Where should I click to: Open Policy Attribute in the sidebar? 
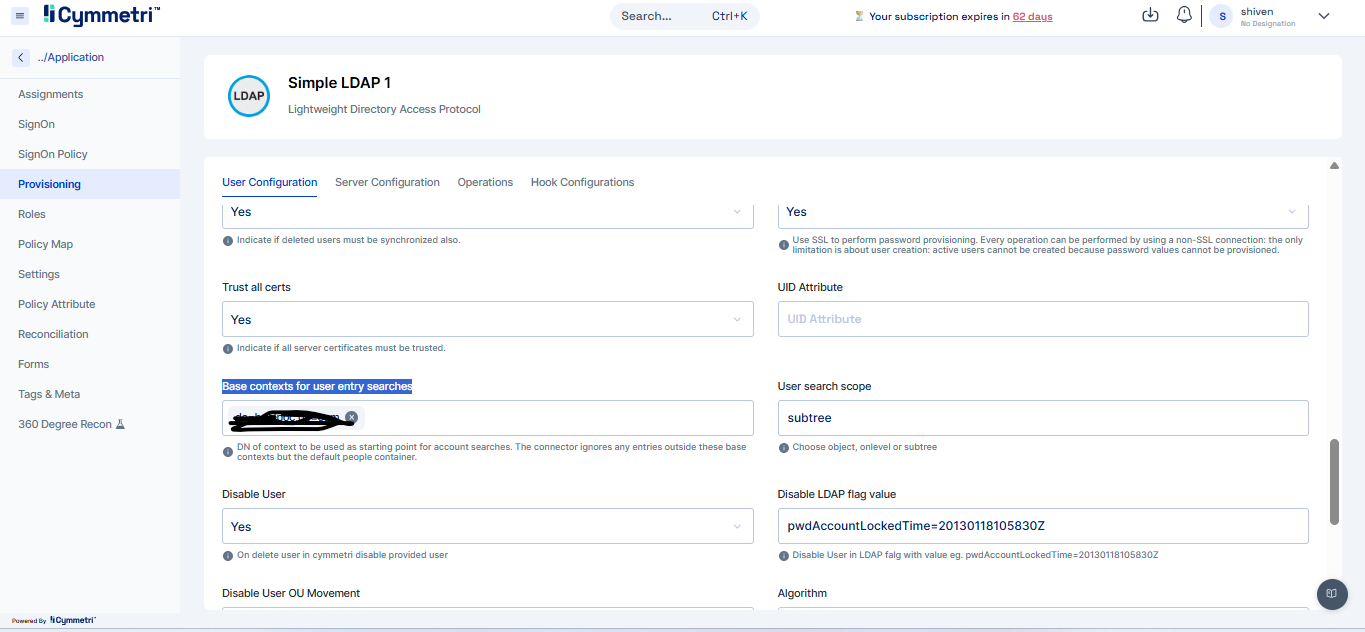(x=90, y=304)
